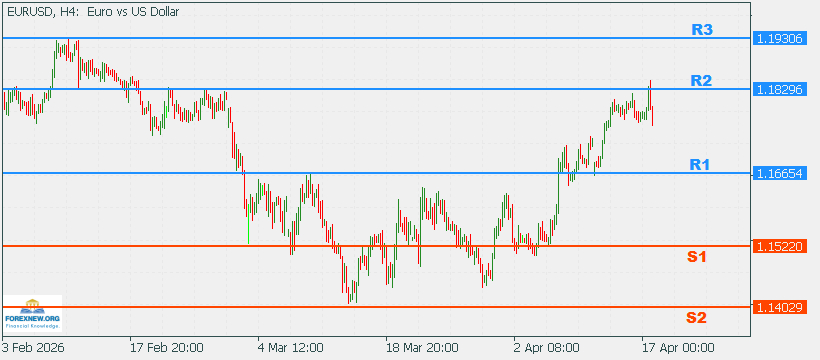This screenshot has height=360, width=820.
Task: Select the 1.18296 price tag
Action: pos(779,89)
